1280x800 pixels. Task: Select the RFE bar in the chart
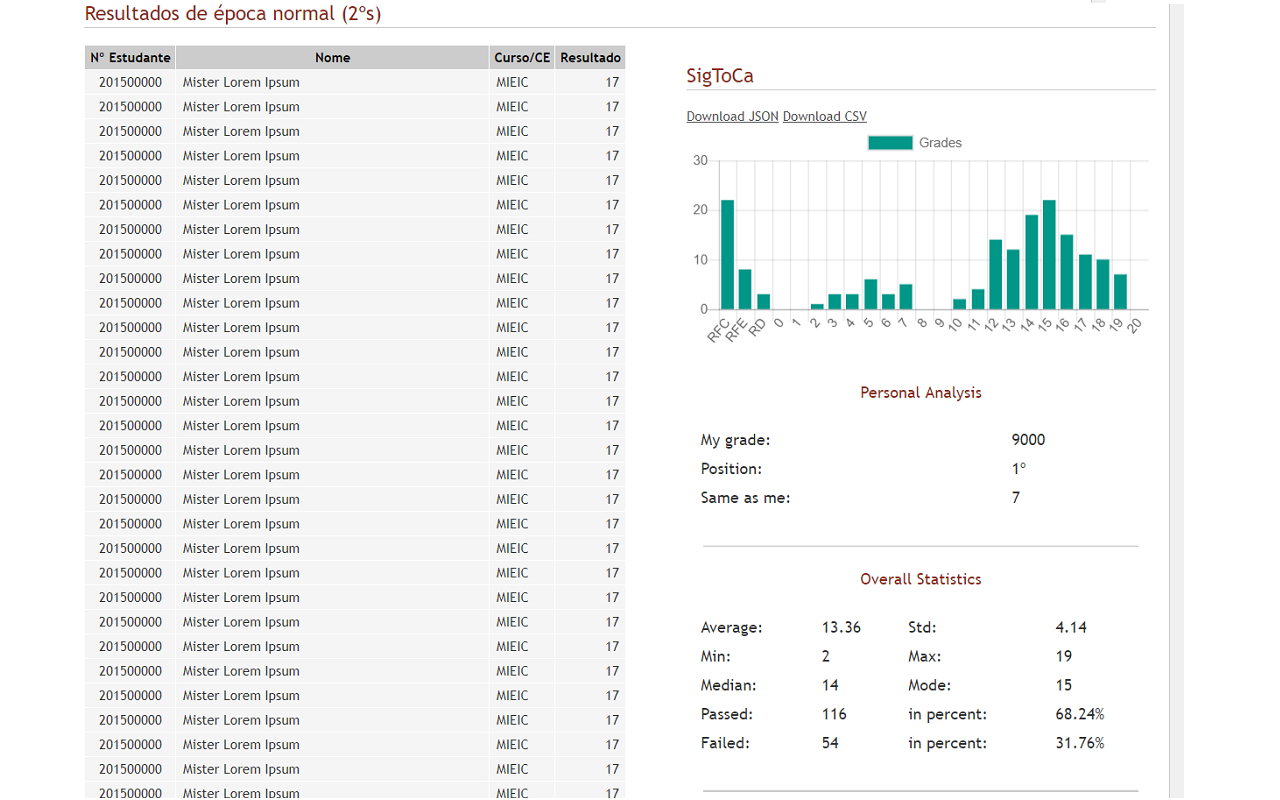pyautogui.click(x=745, y=289)
